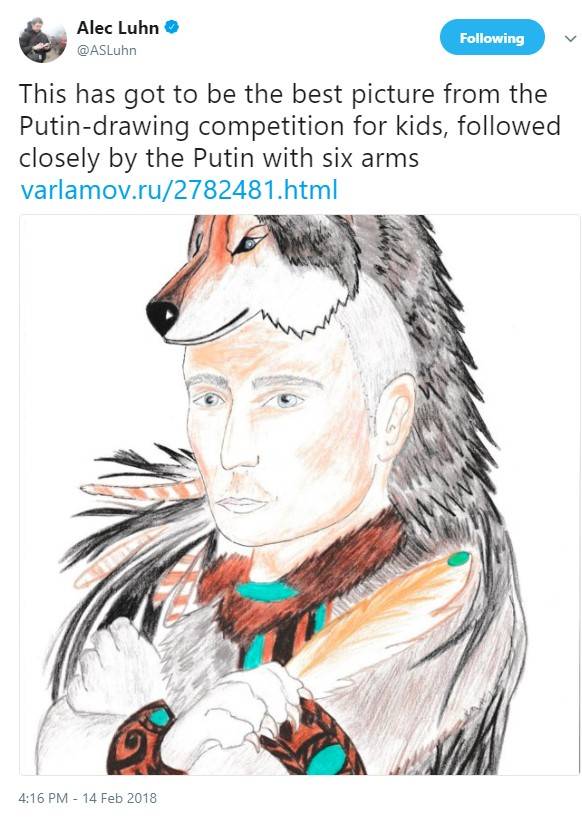The image size is (582, 818).
Task: Click the tweet text mentioning six arms
Action: pos(219,158)
